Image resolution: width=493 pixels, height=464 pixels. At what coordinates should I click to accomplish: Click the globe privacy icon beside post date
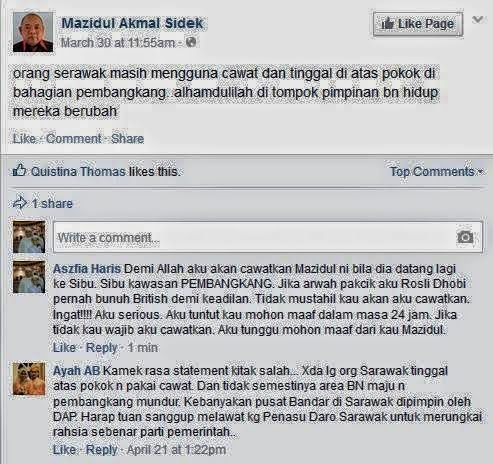click(x=191, y=42)
